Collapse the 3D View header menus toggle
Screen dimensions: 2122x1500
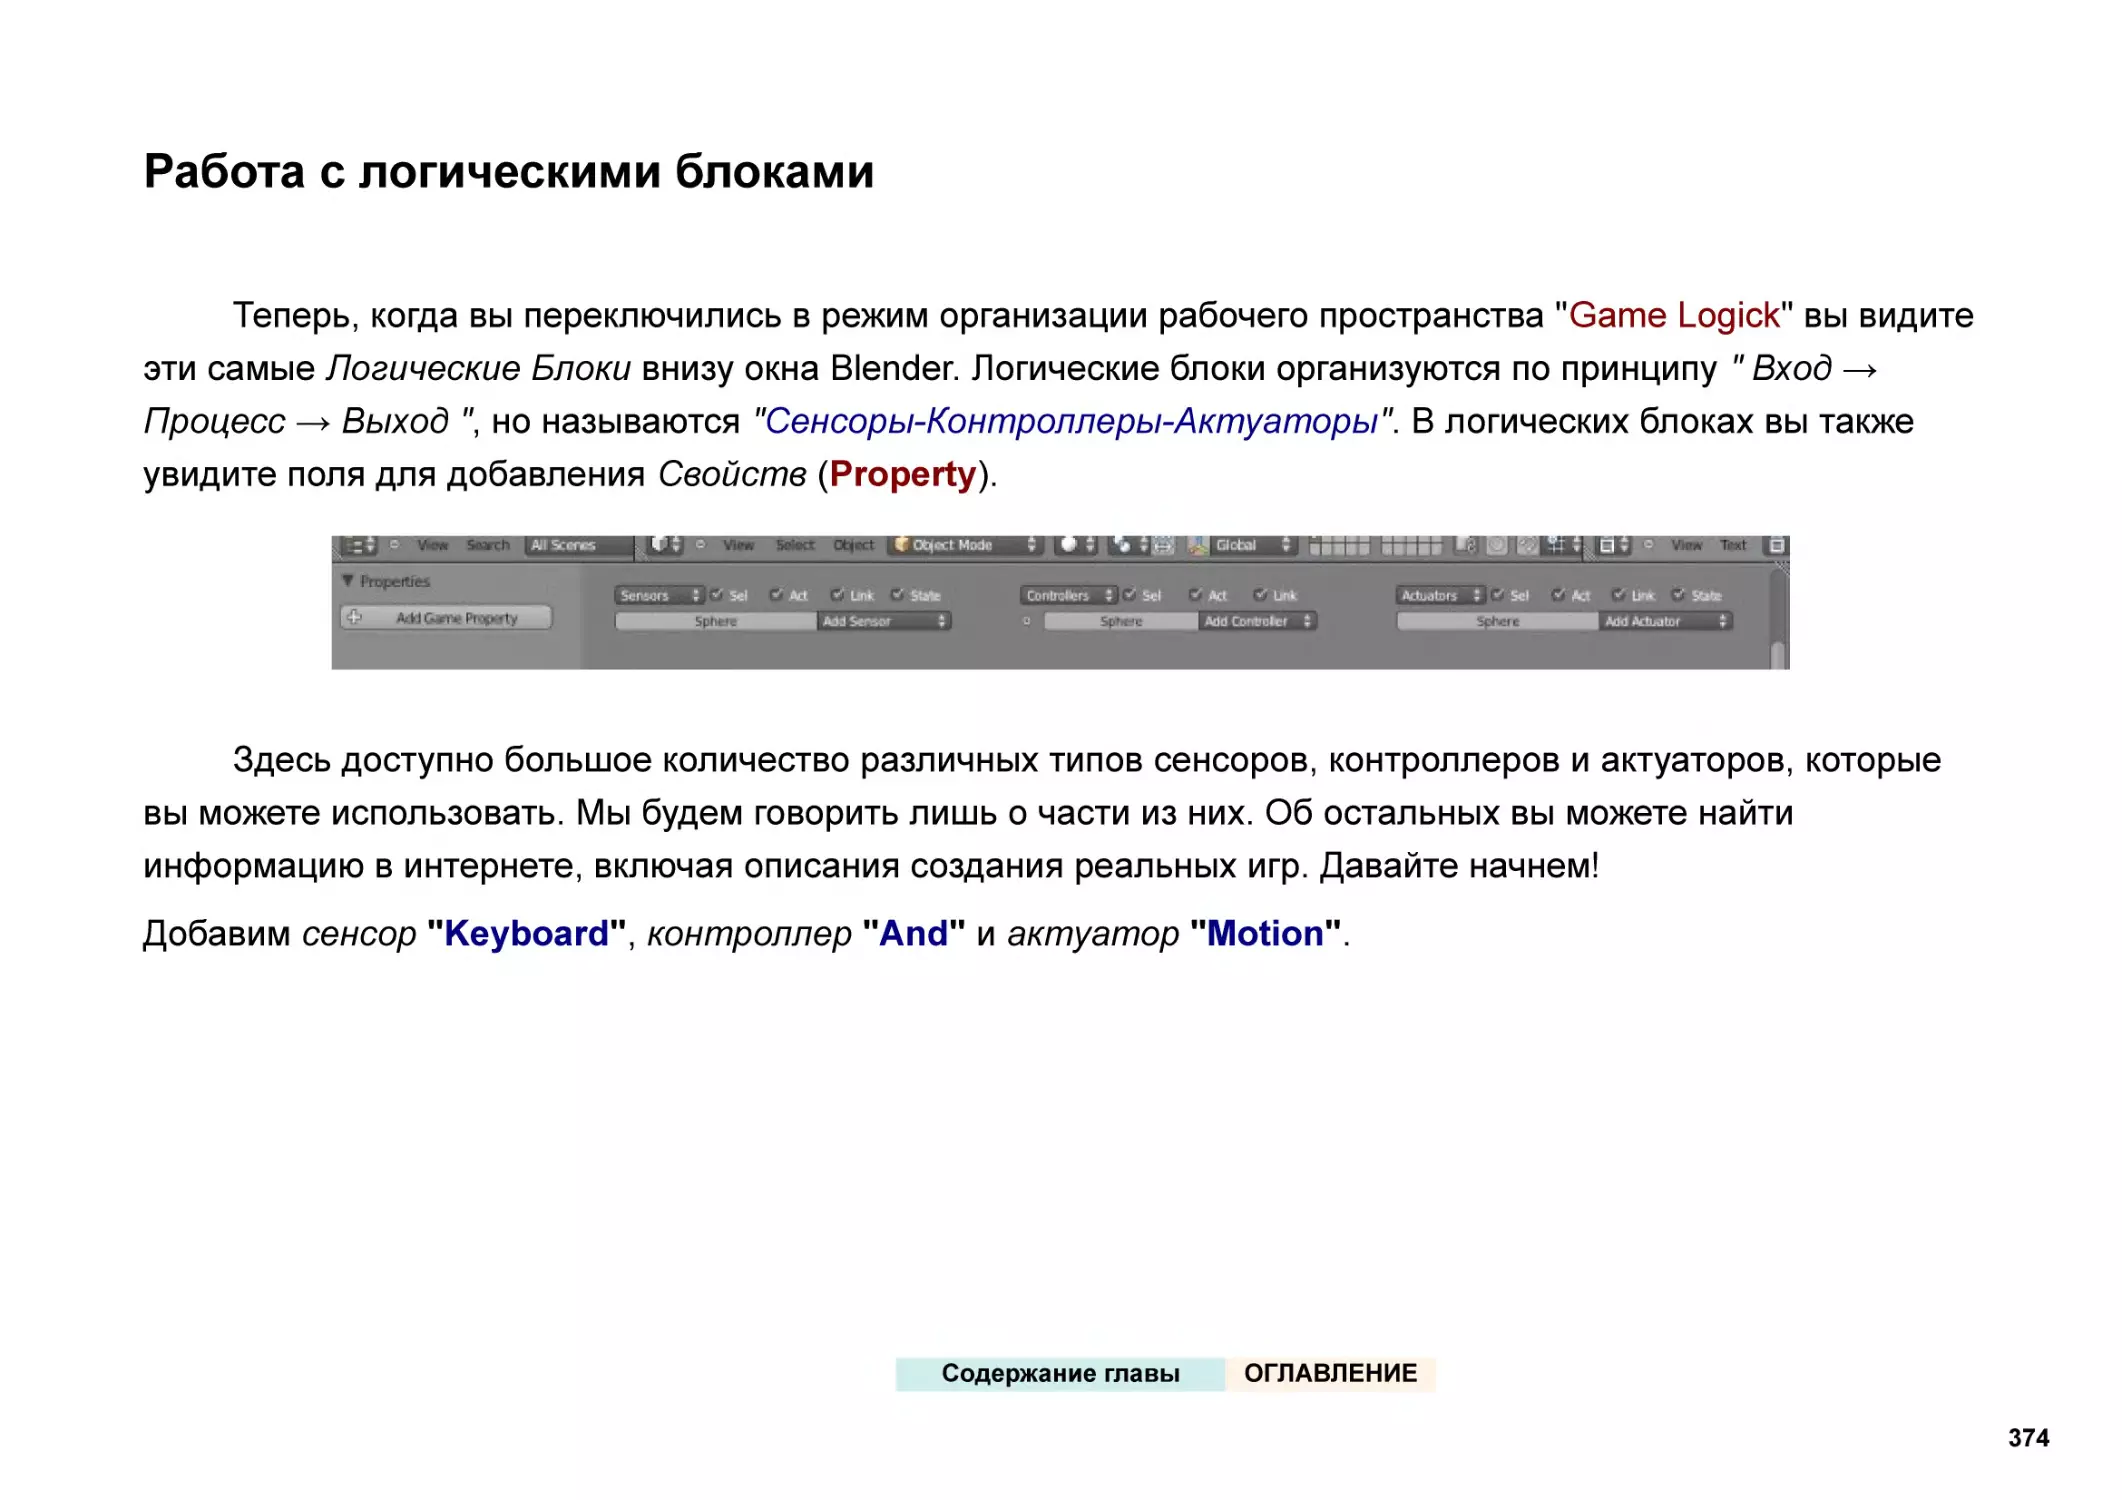[701, 545]
